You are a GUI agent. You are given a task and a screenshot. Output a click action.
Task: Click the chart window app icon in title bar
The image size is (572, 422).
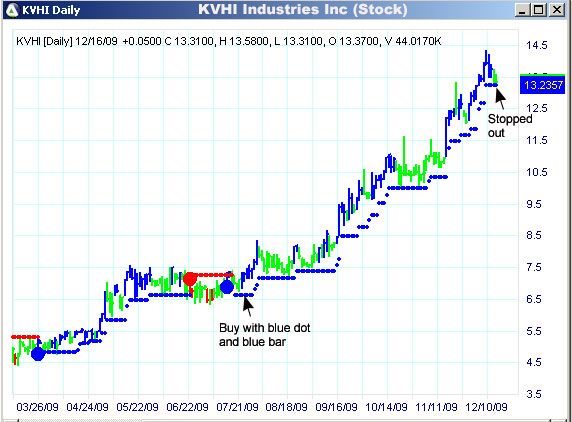click(12, 10)
